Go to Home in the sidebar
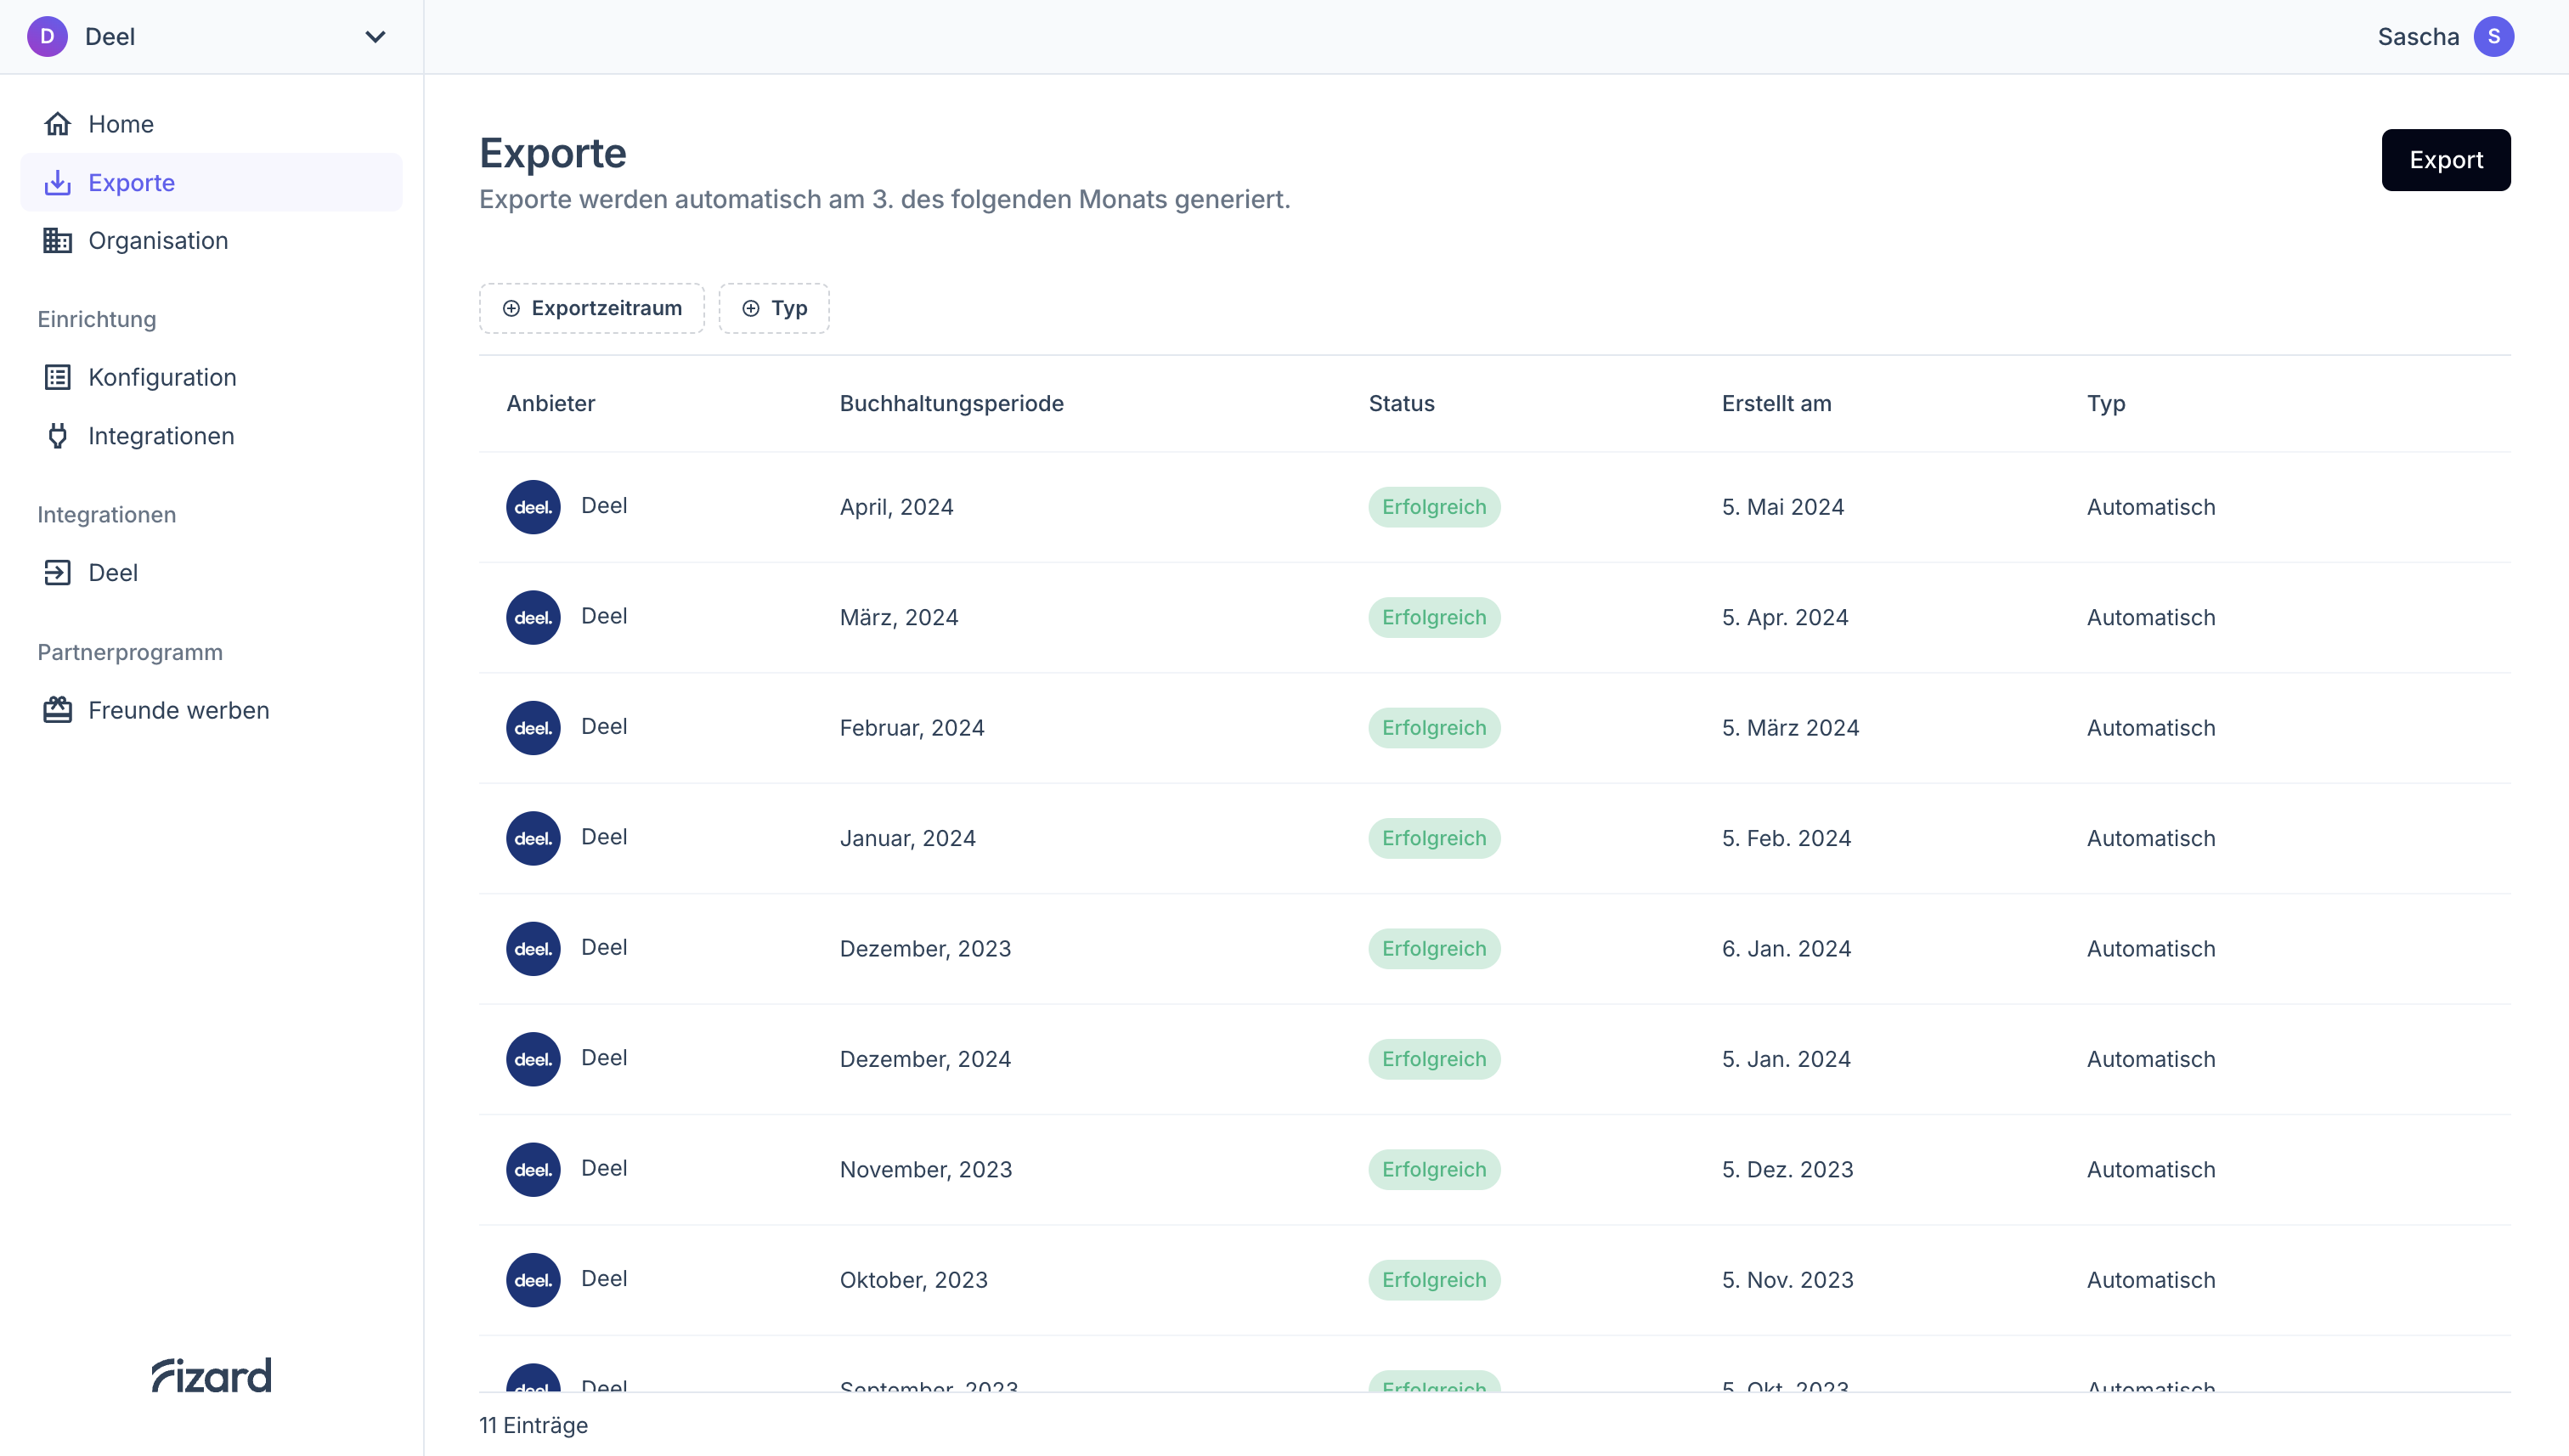This screenshot has height=1456, width=2569. click(211, 124)
